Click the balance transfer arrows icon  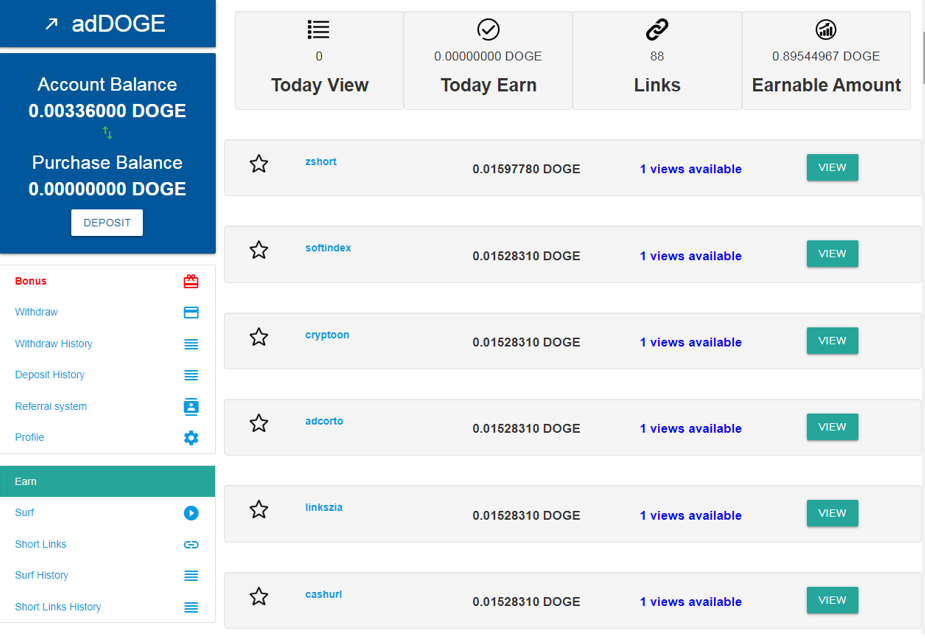107,133
